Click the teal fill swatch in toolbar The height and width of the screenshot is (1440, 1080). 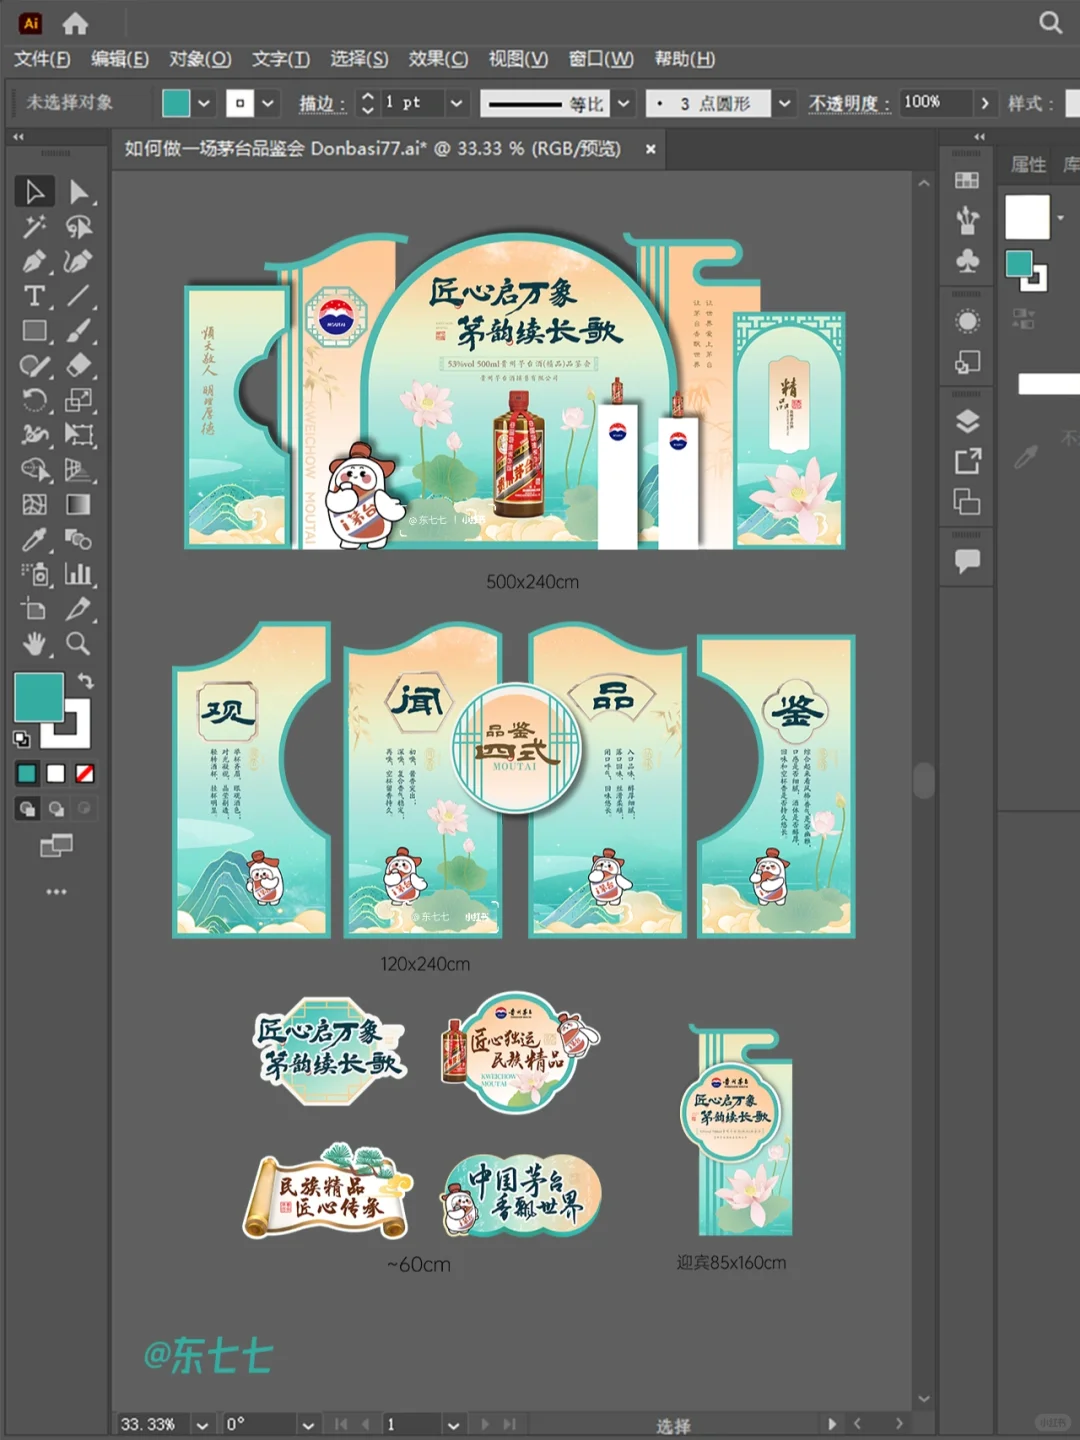39,697
